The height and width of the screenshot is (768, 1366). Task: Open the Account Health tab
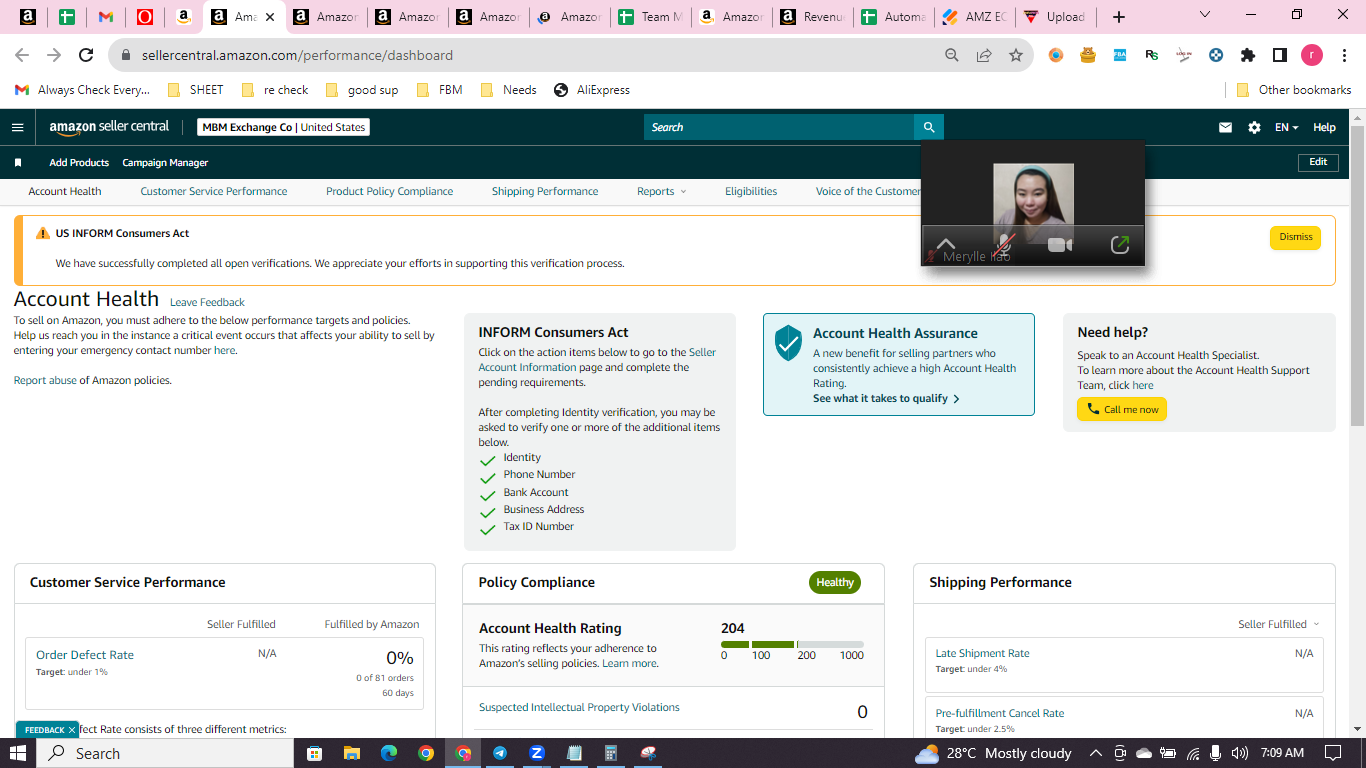[x=65, y=191]
